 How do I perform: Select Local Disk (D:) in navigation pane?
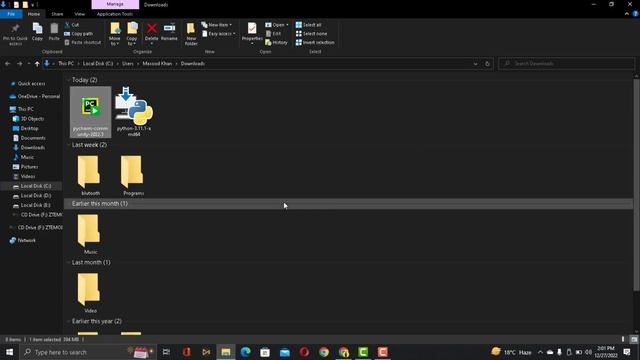click(x=36, y=196)
